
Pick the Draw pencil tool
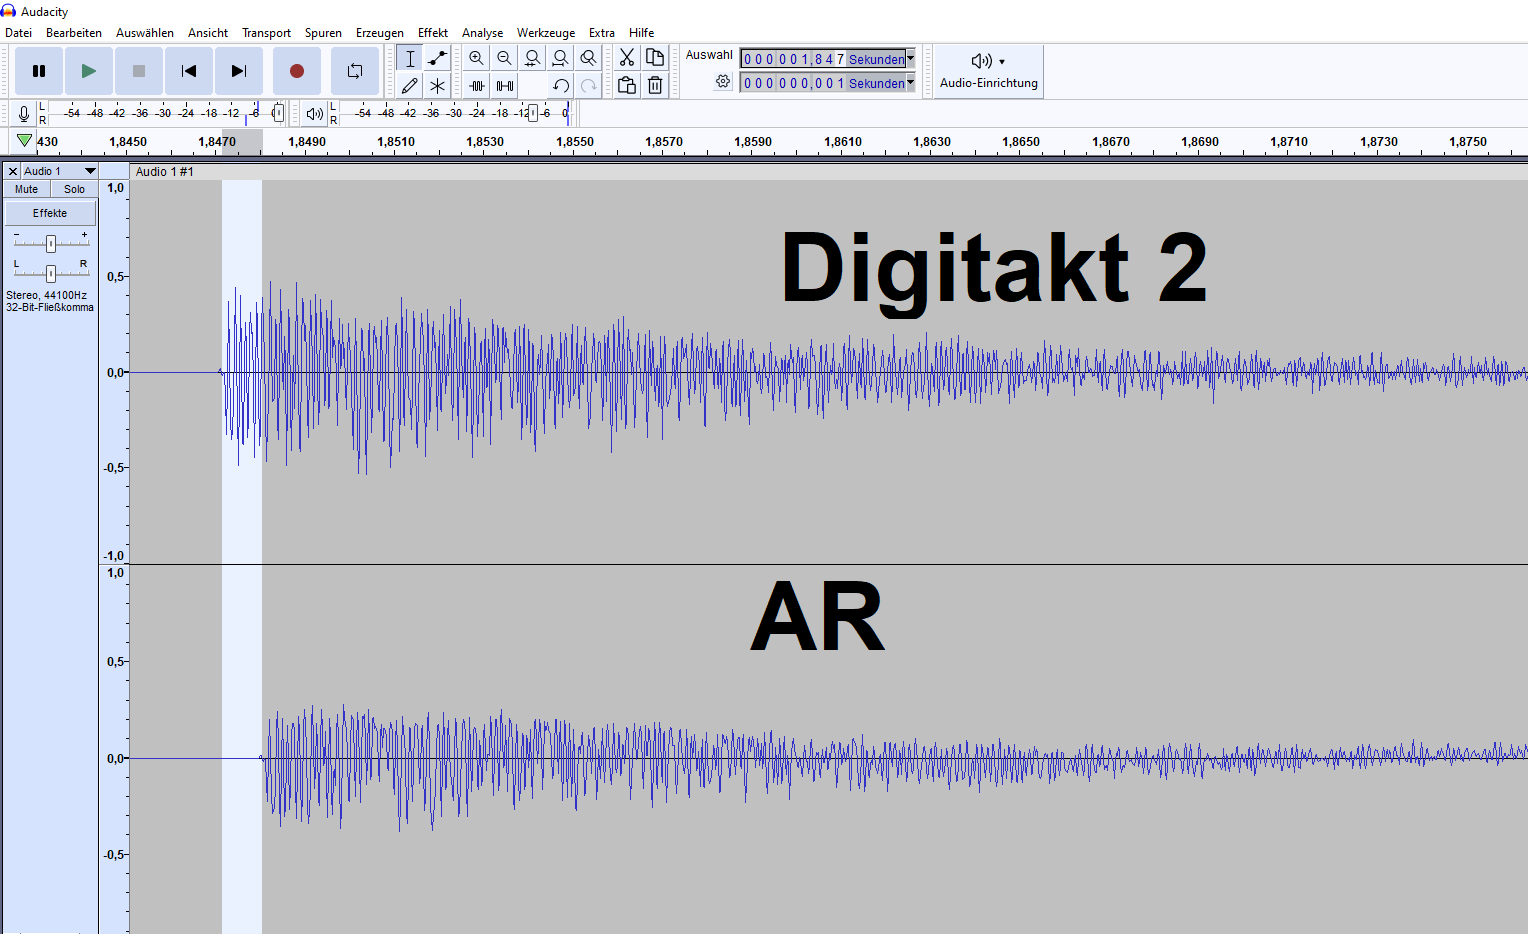pos(409,86)
